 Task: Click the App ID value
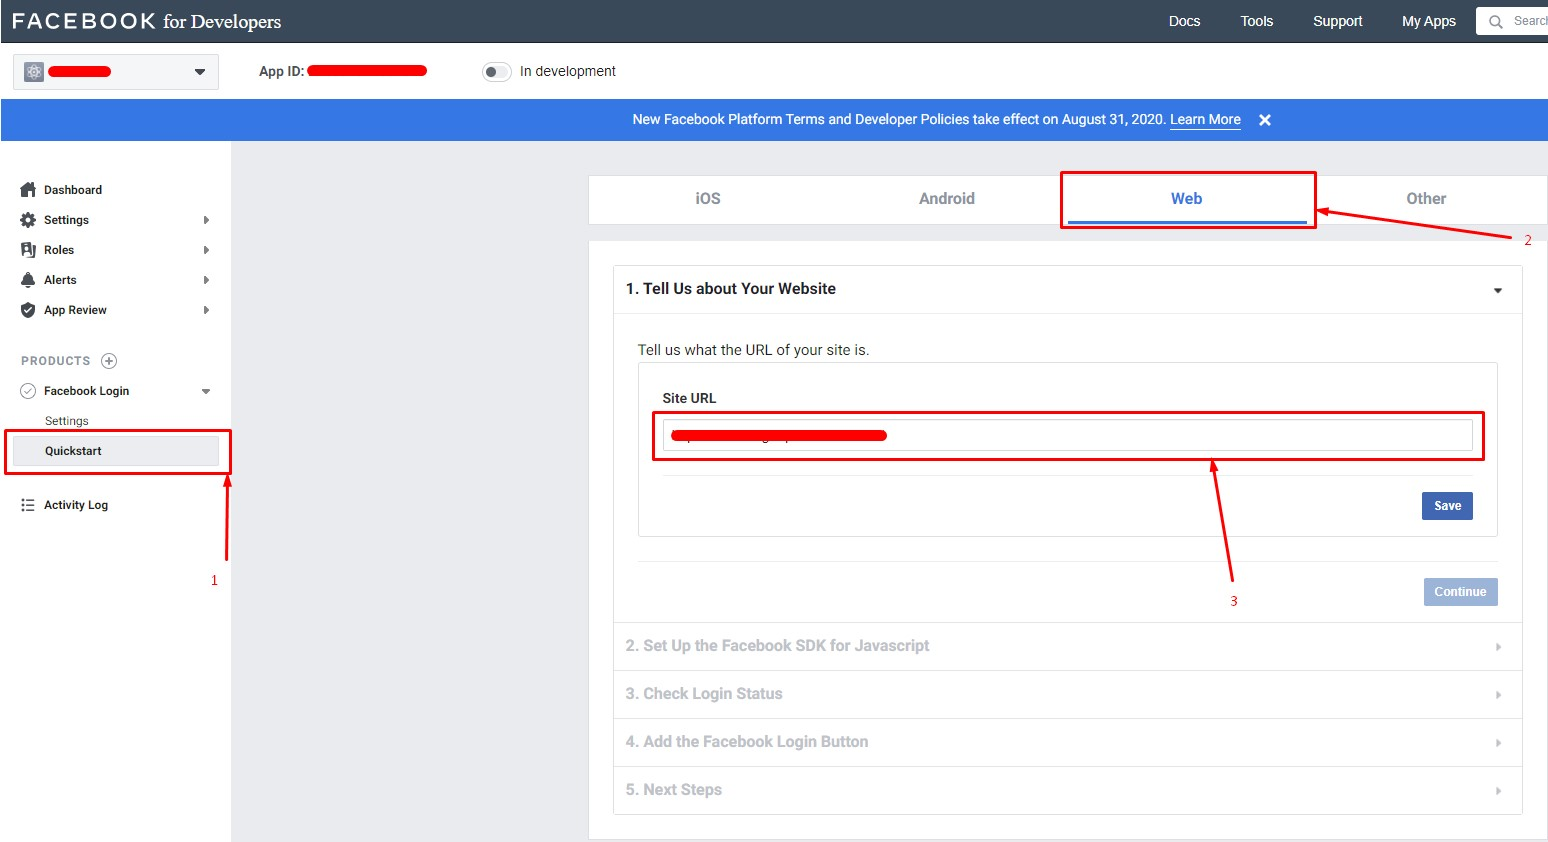[x=367, y=71]
